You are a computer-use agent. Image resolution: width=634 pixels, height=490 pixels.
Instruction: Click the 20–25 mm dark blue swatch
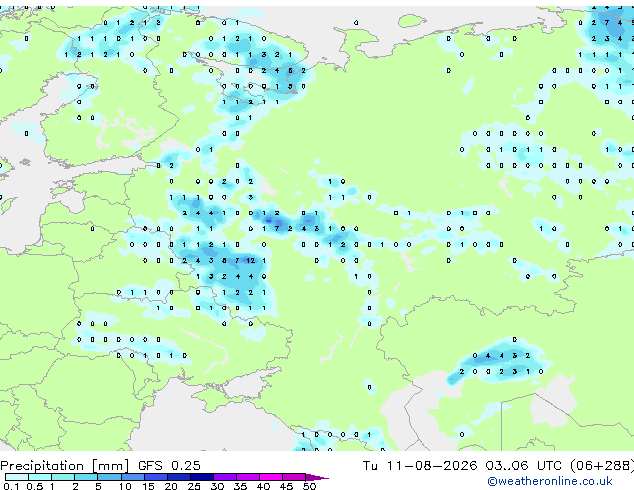(178, 477)
